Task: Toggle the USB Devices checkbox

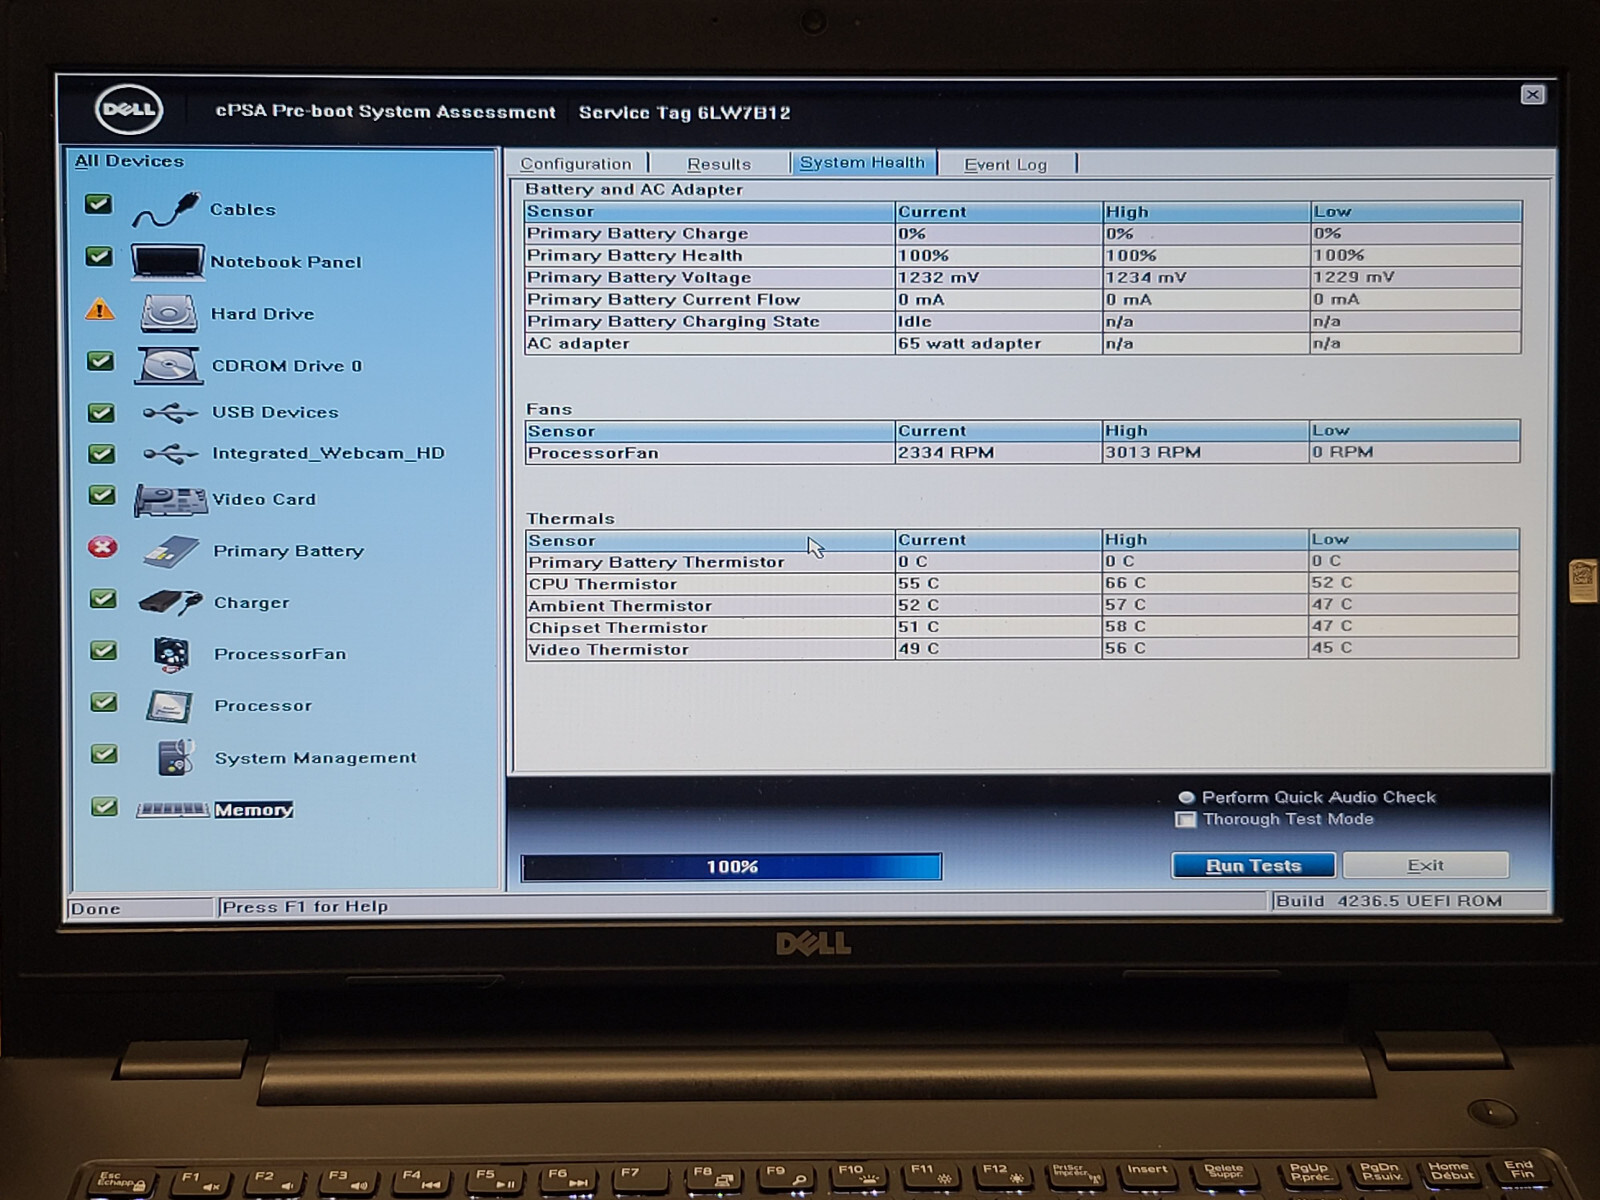Action: (x=100, y=412)
